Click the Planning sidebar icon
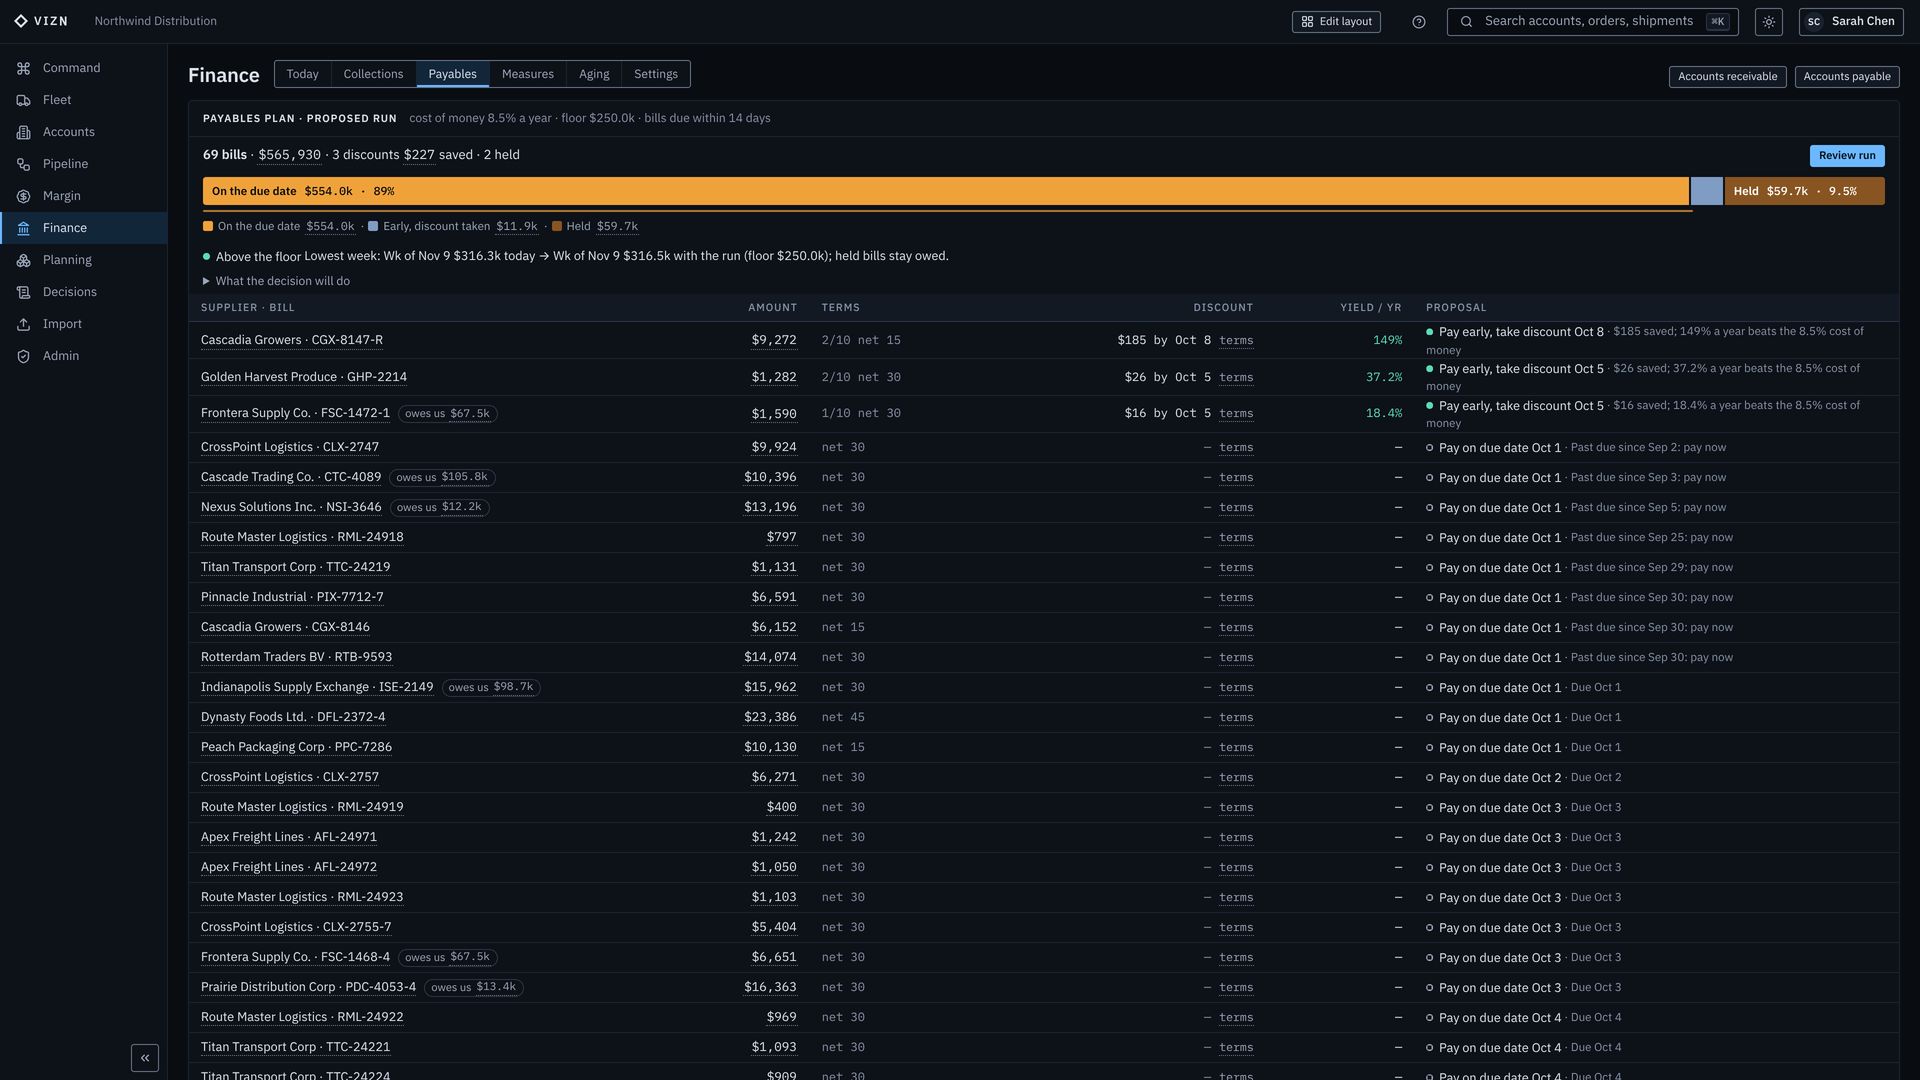1920x1080 pixels. [x=23, y=260]
